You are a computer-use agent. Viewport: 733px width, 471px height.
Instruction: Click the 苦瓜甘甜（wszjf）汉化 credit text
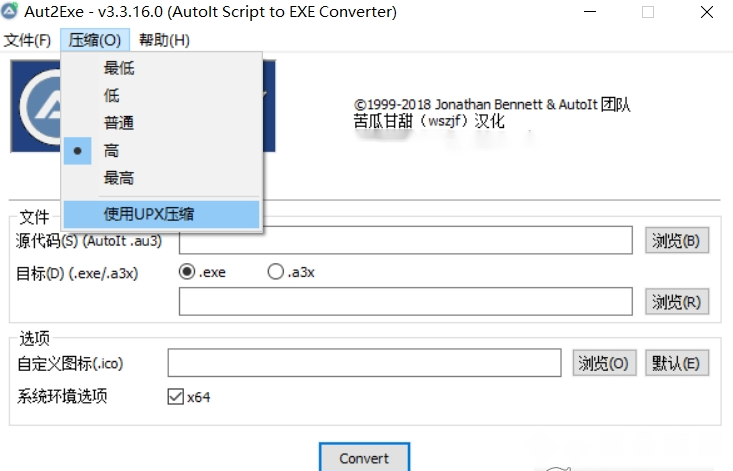pos(429,121)
